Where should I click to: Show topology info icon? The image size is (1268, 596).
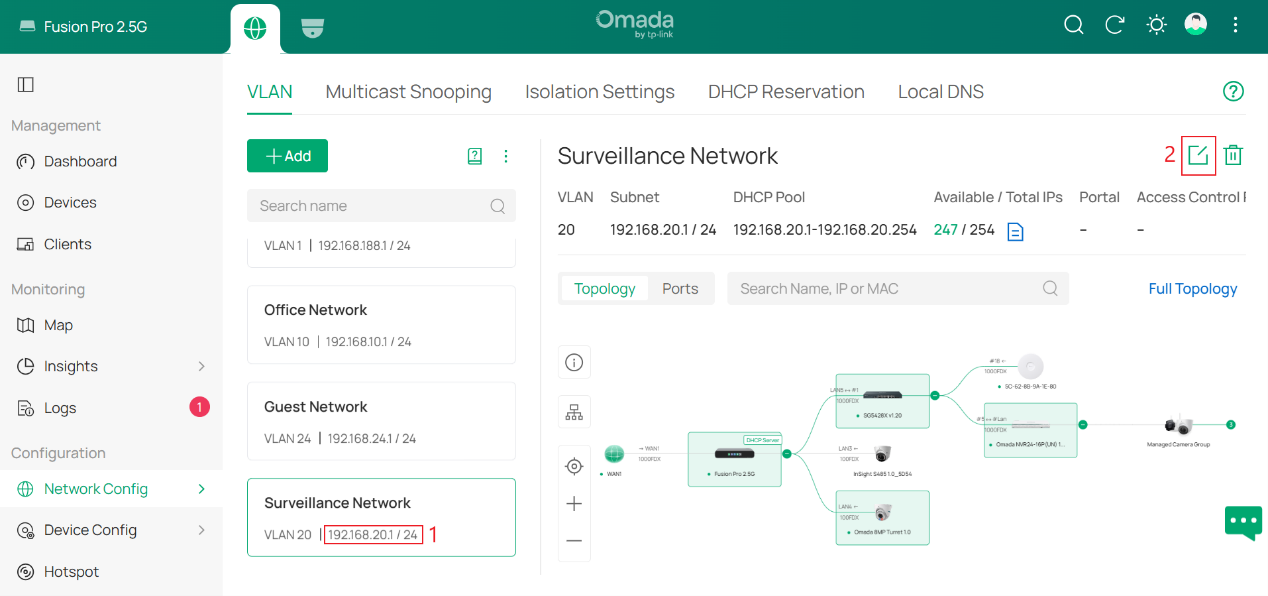click(574, 362)
